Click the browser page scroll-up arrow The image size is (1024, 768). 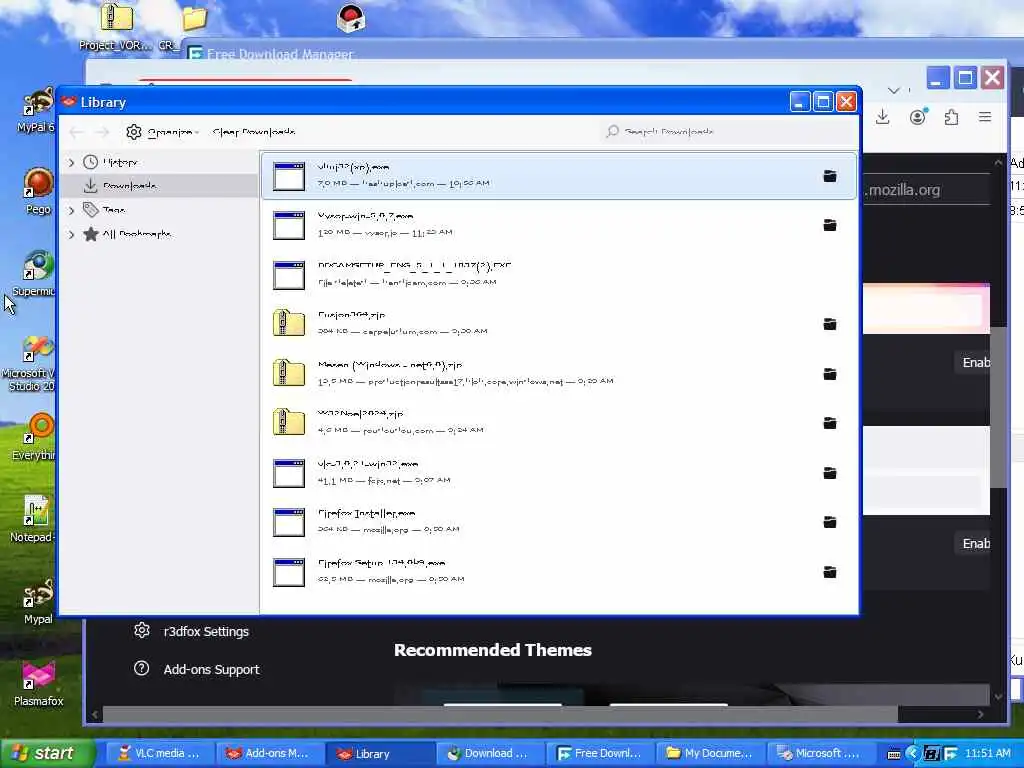(x=998, y=162)
